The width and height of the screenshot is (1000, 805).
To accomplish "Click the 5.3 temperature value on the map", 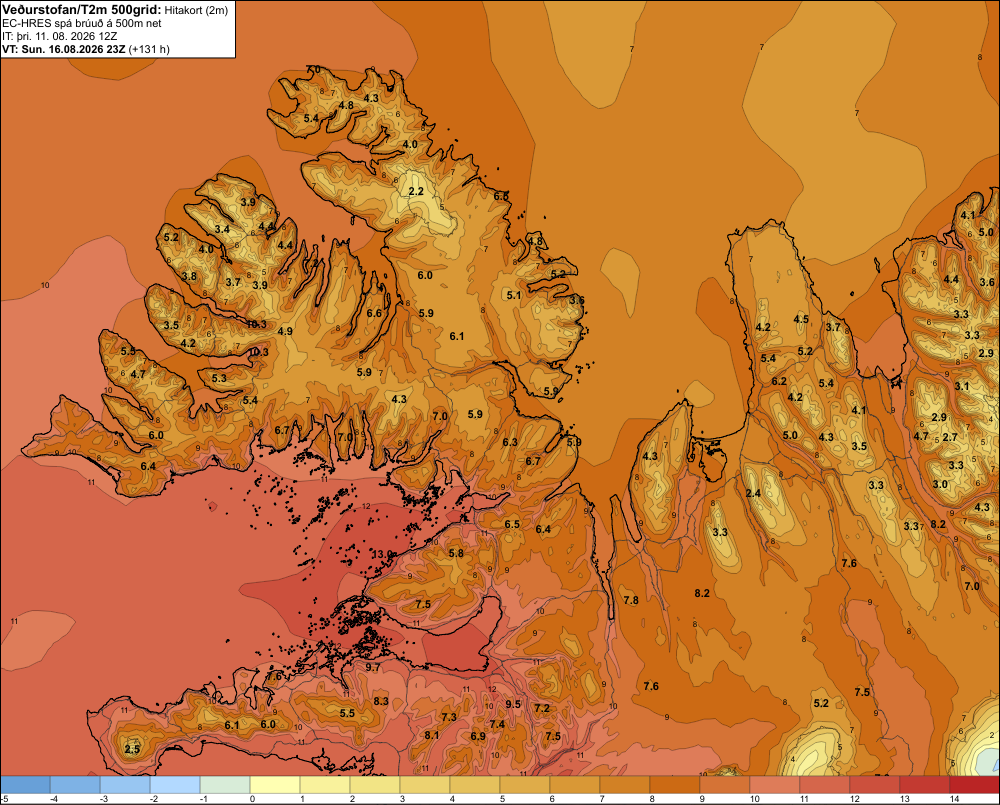I will click(219, 378).
